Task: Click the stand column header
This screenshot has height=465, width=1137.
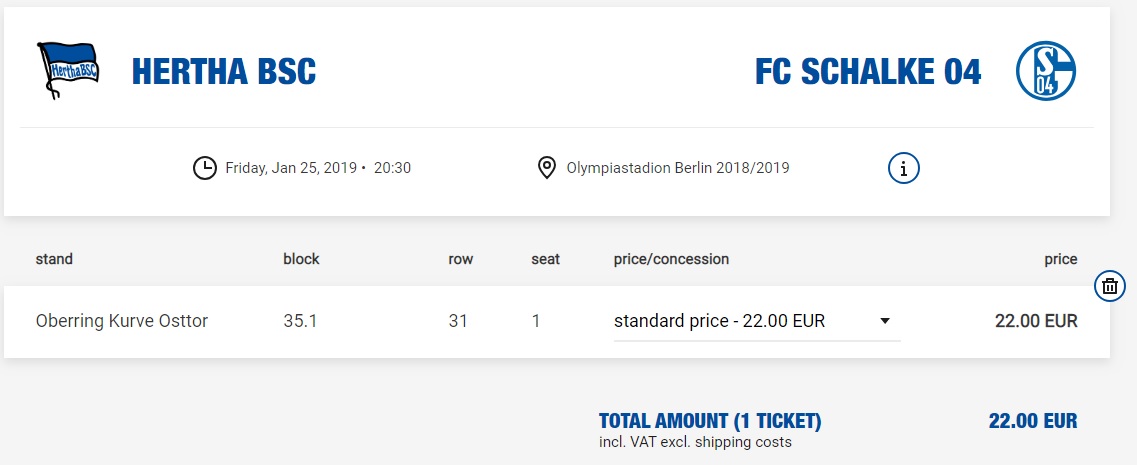Action: [54, 259]
